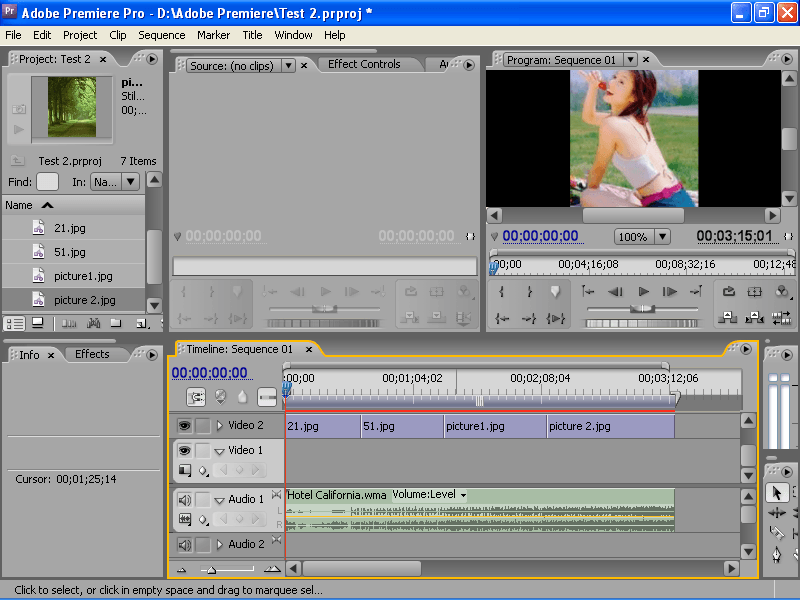
Task: Switch Project panel to icon view
Action: (38, 323)
